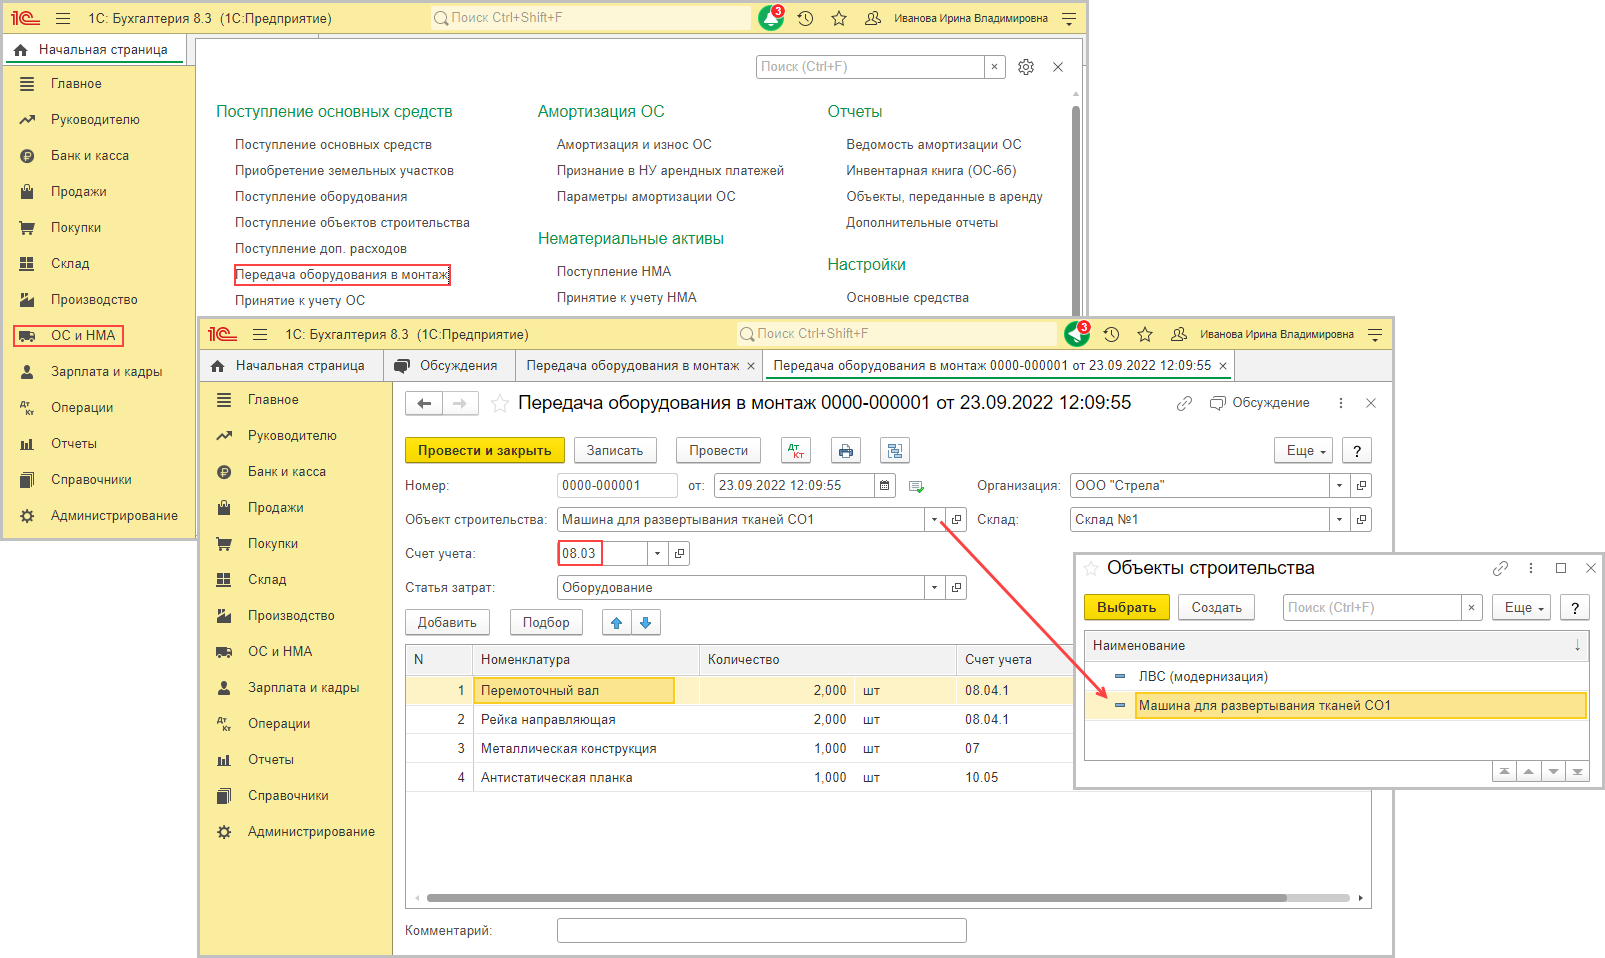This screenshot has height=958, width=1605.
Task: Click the horizontal scrollbar under the items table
Action: tap(856, 898)
